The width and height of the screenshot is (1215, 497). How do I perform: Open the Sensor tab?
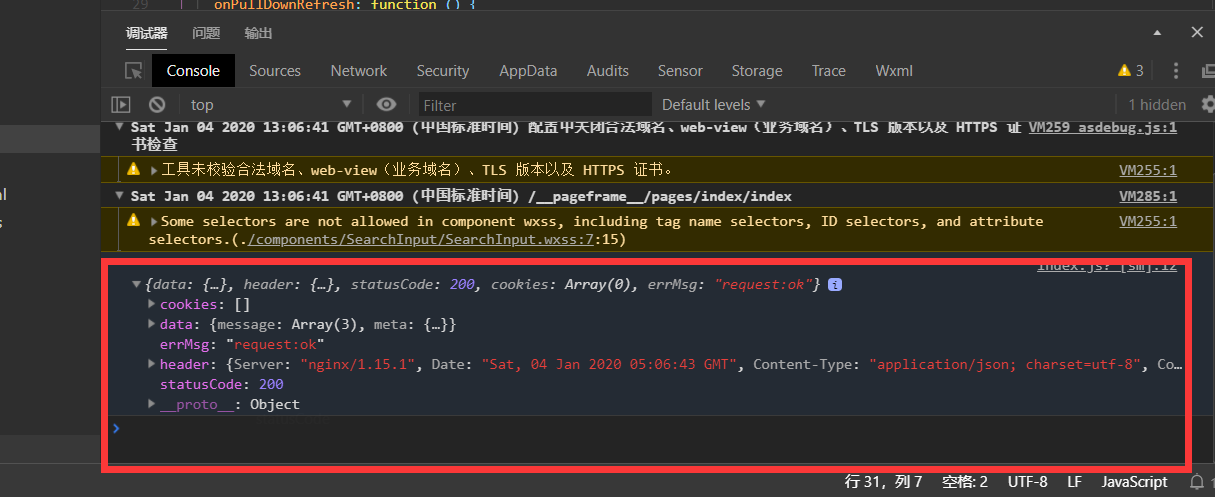click(680, 71)
